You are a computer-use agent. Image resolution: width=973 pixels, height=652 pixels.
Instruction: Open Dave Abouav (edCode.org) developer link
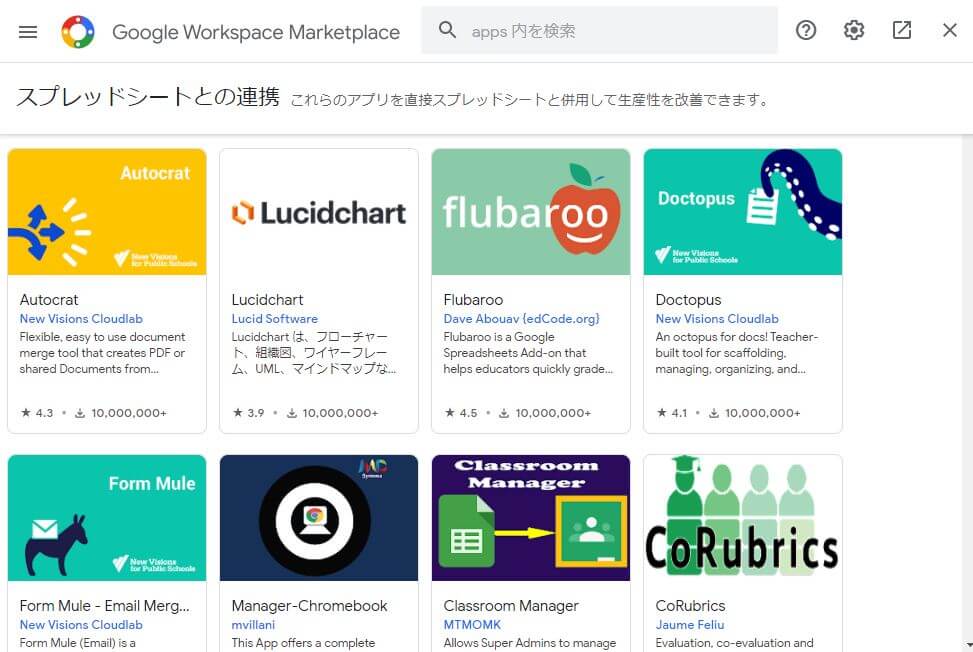coord(521,319)
